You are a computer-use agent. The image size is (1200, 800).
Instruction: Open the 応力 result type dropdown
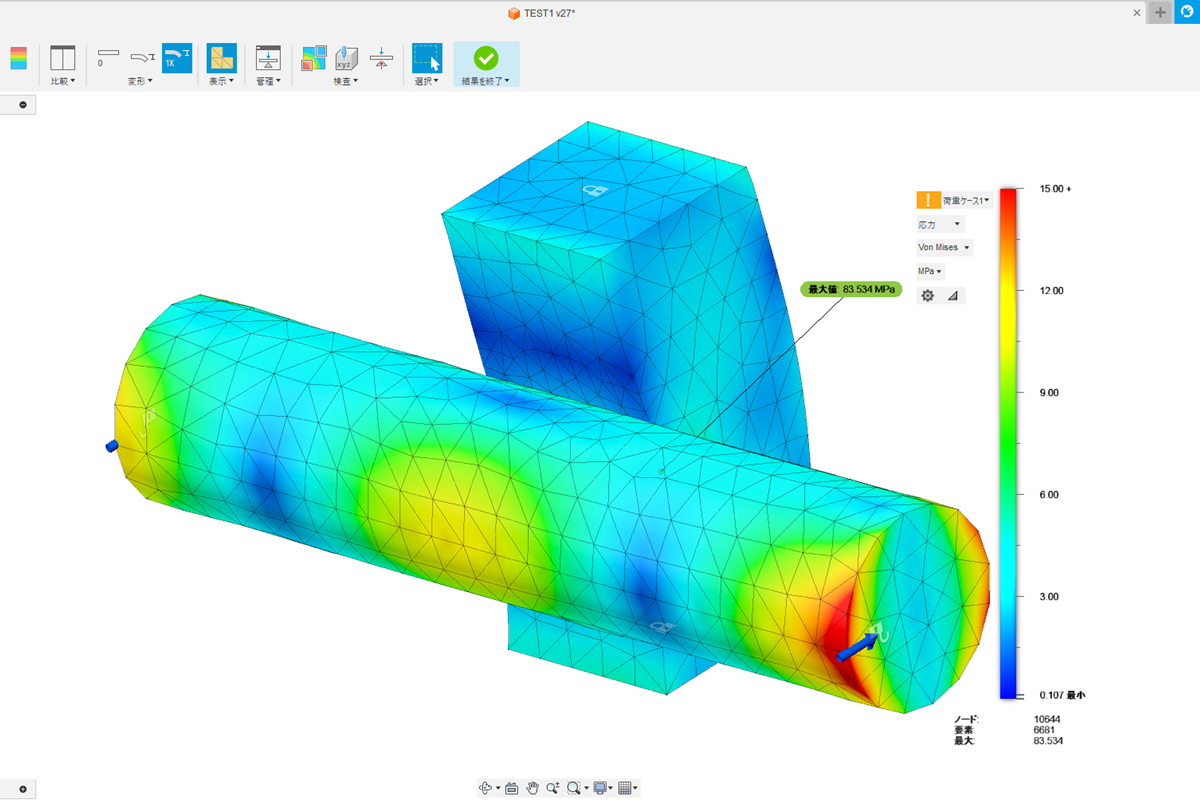[x=940, y=224]
